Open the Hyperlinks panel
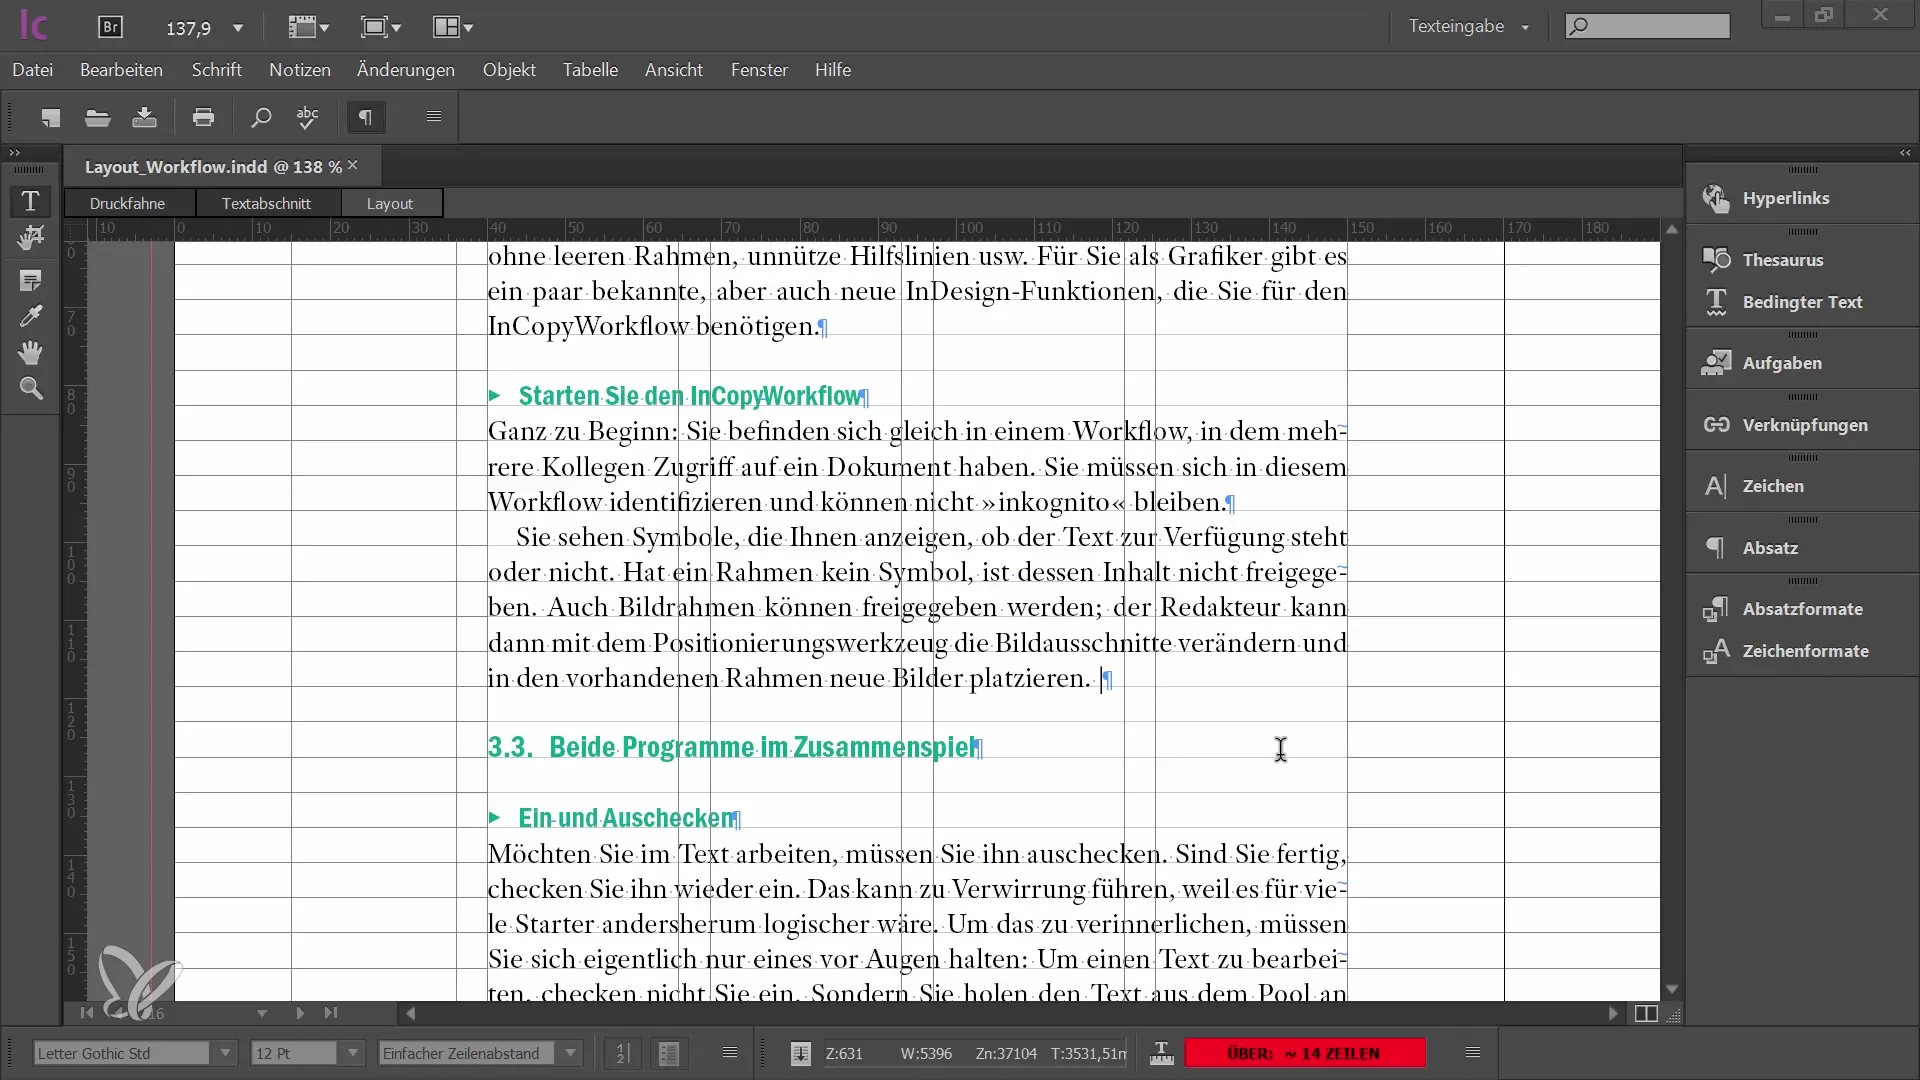Screen dimensions: 1920x1080 coord(1785,198)
